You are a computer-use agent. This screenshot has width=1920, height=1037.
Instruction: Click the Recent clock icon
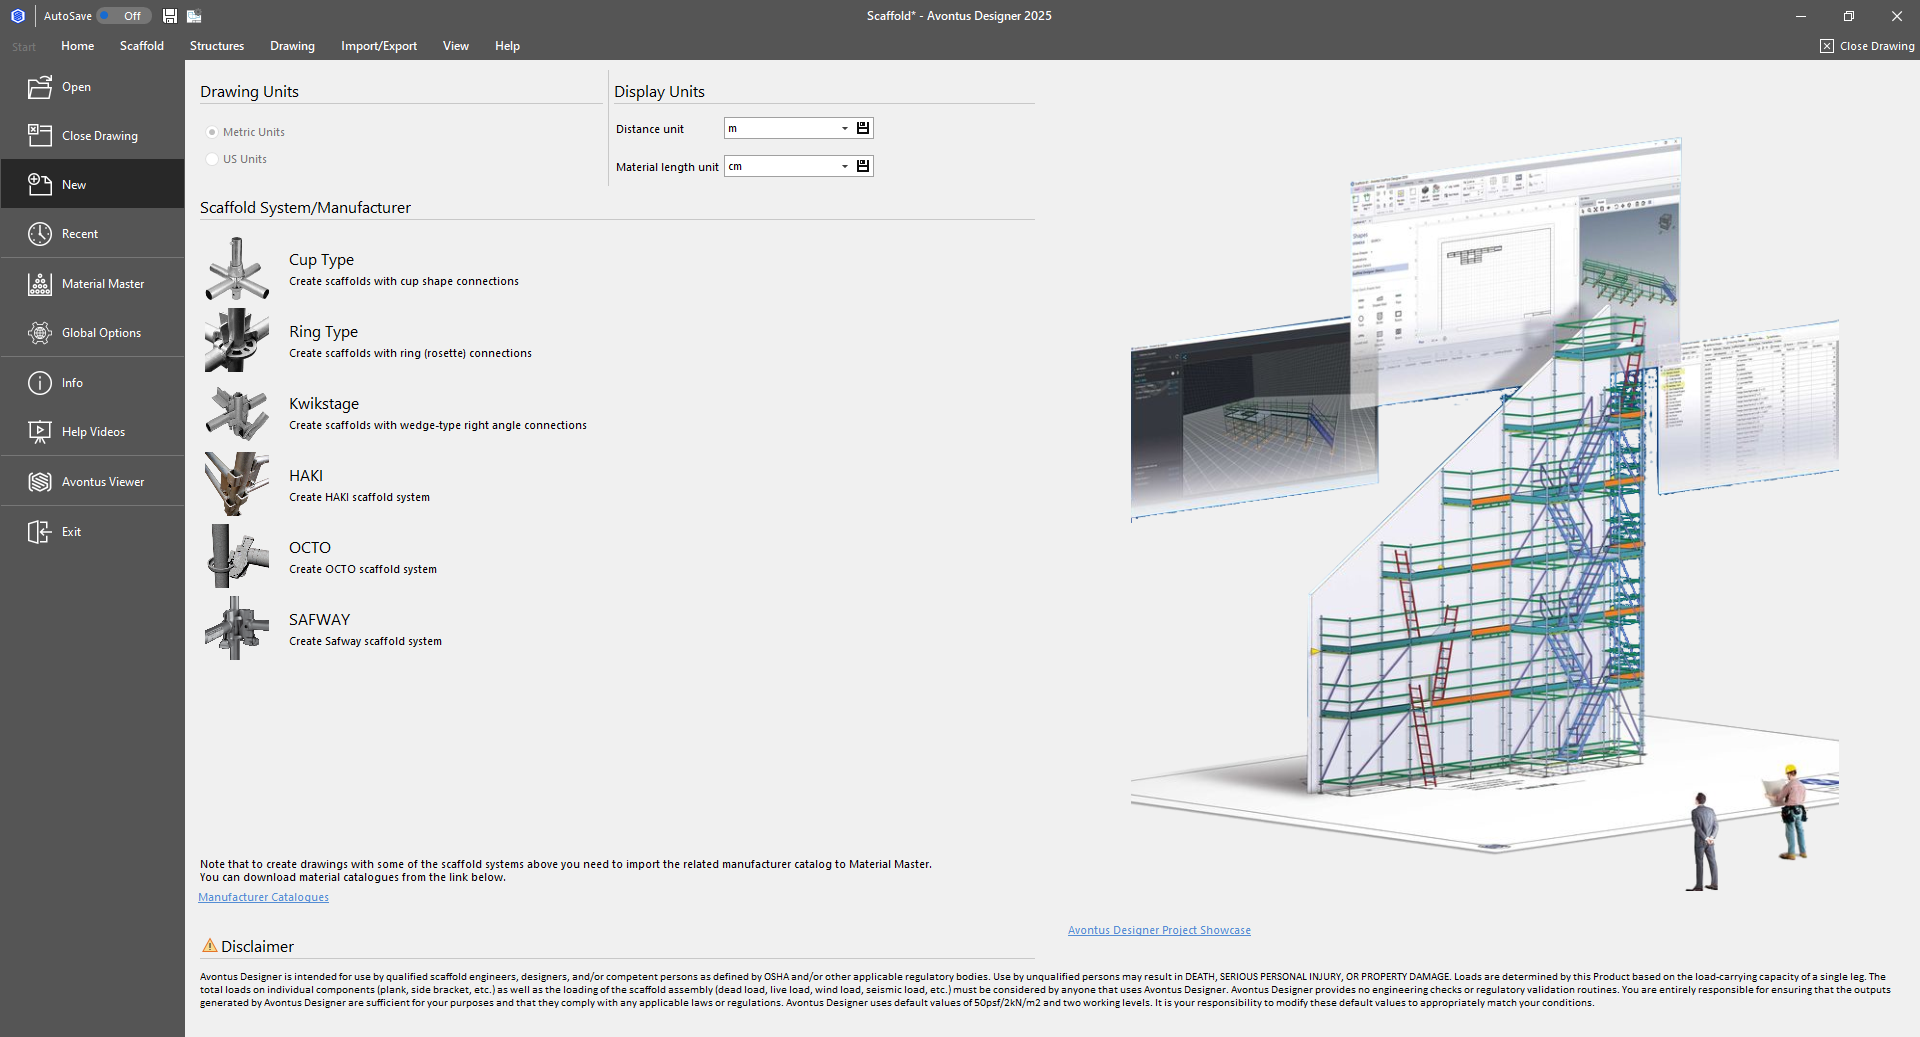[x=40, y=234]
